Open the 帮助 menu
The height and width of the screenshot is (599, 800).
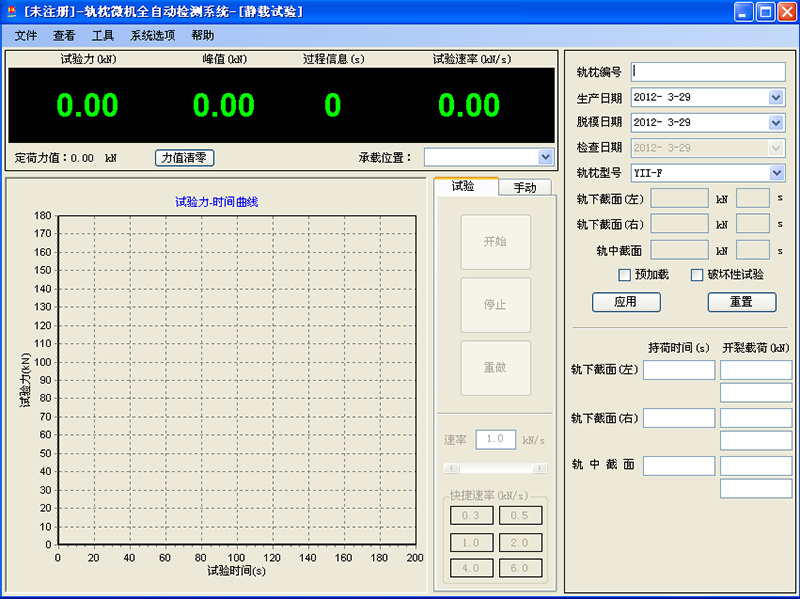(x=203, y=35)
